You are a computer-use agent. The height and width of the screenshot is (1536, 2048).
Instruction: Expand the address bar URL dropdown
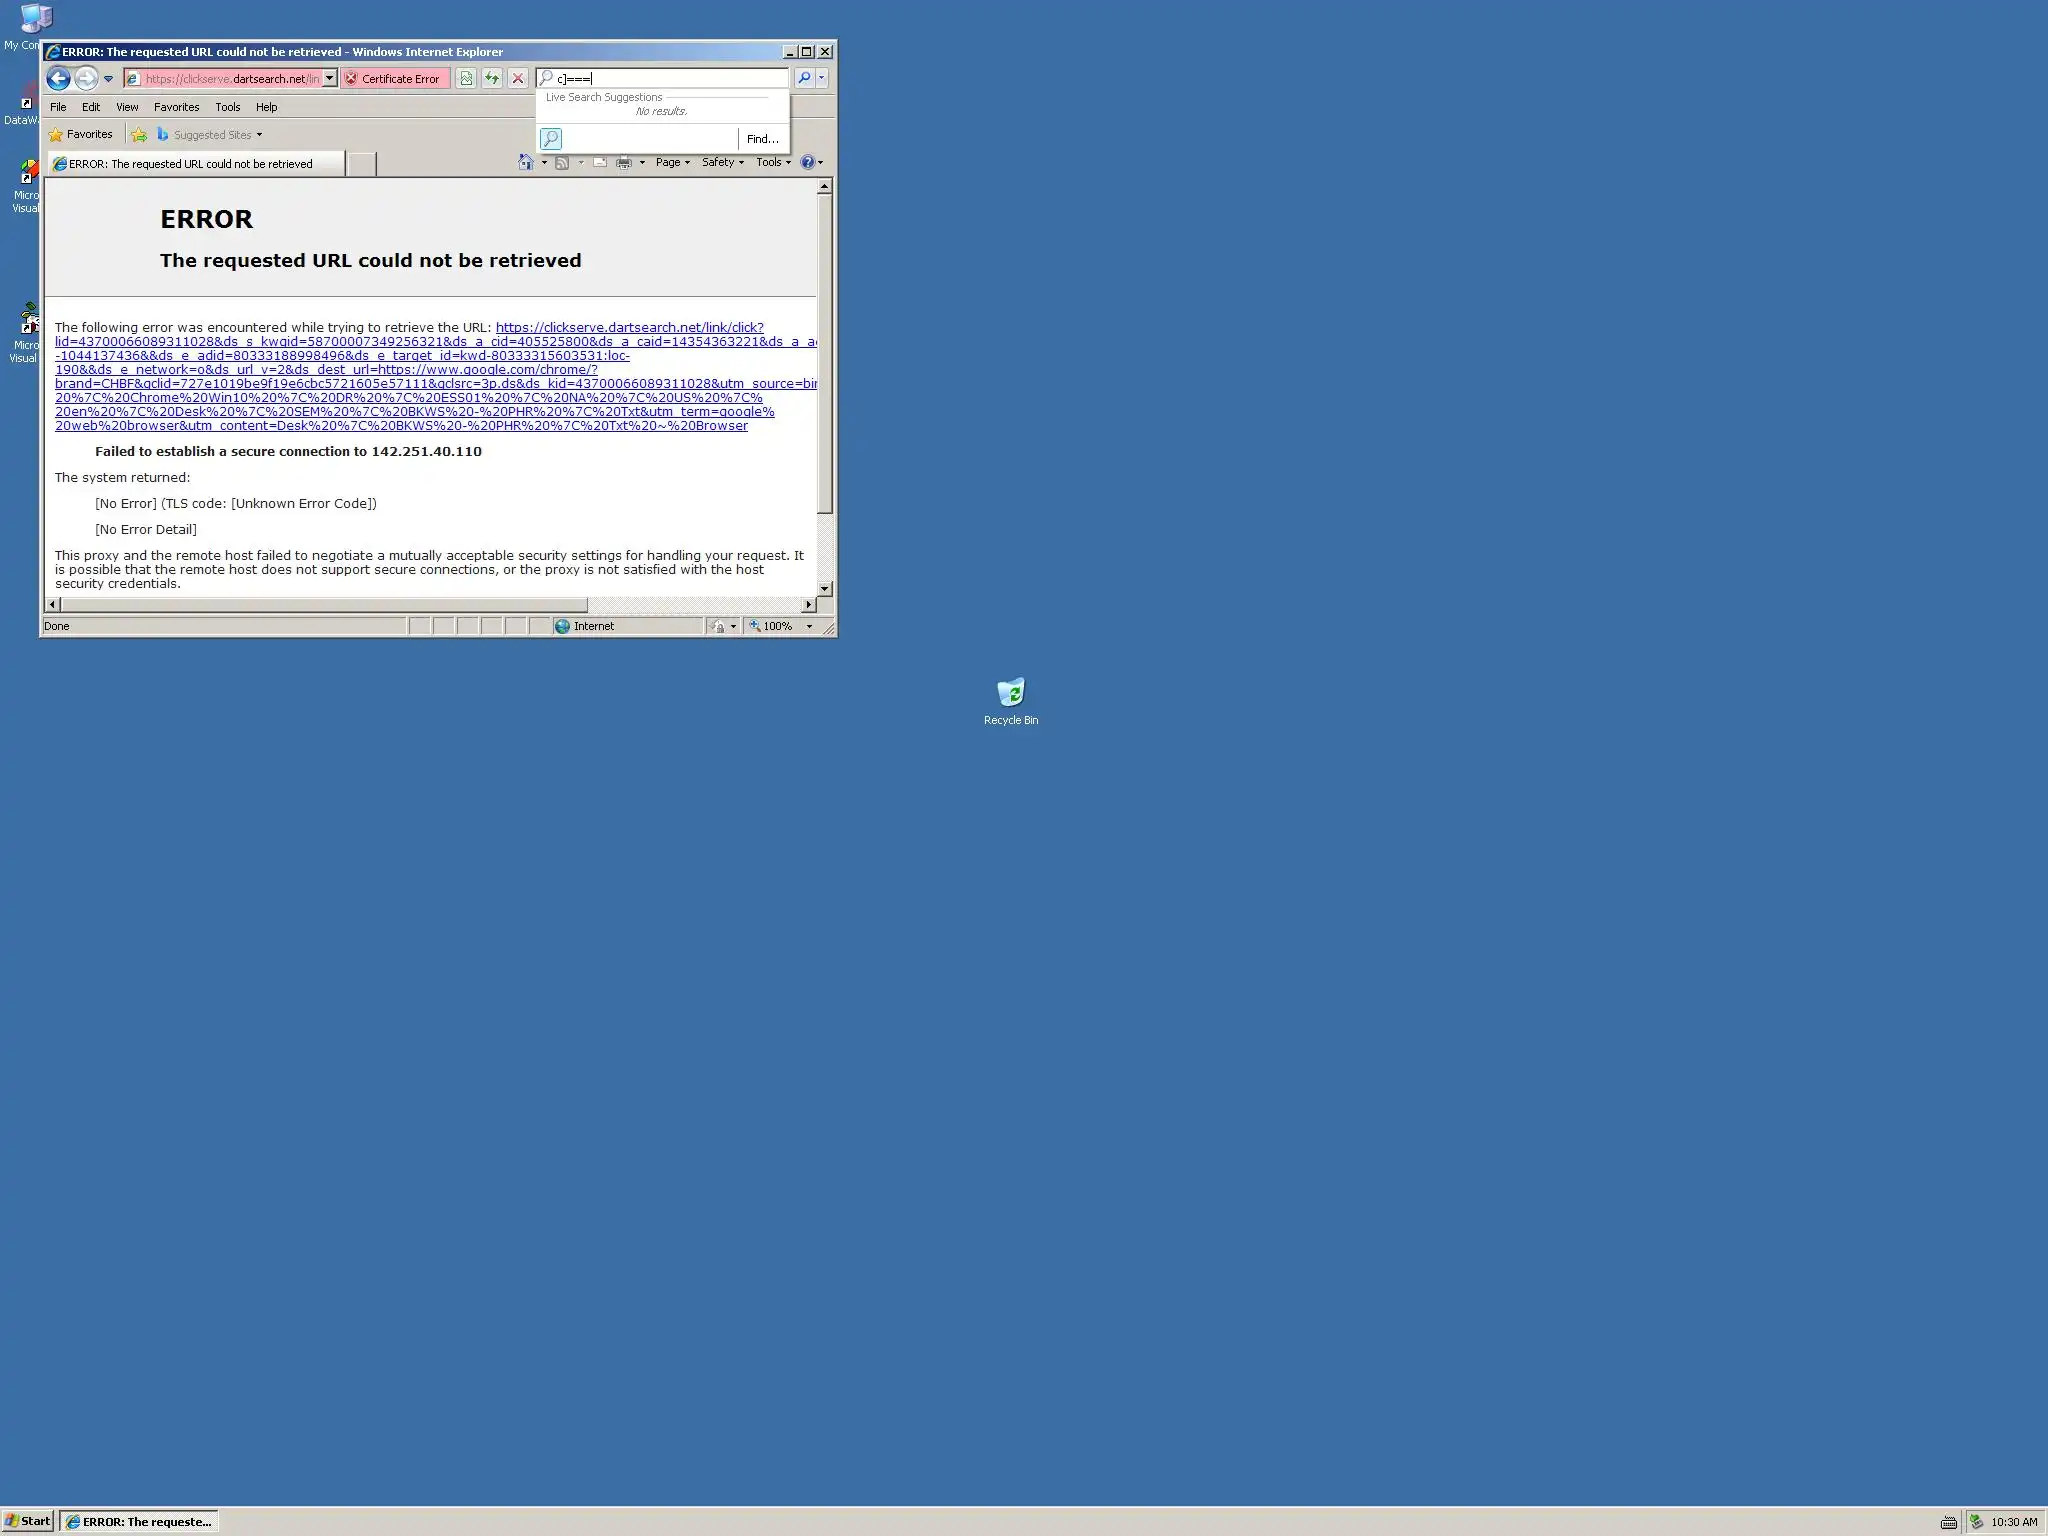click(x=329, y=78)
